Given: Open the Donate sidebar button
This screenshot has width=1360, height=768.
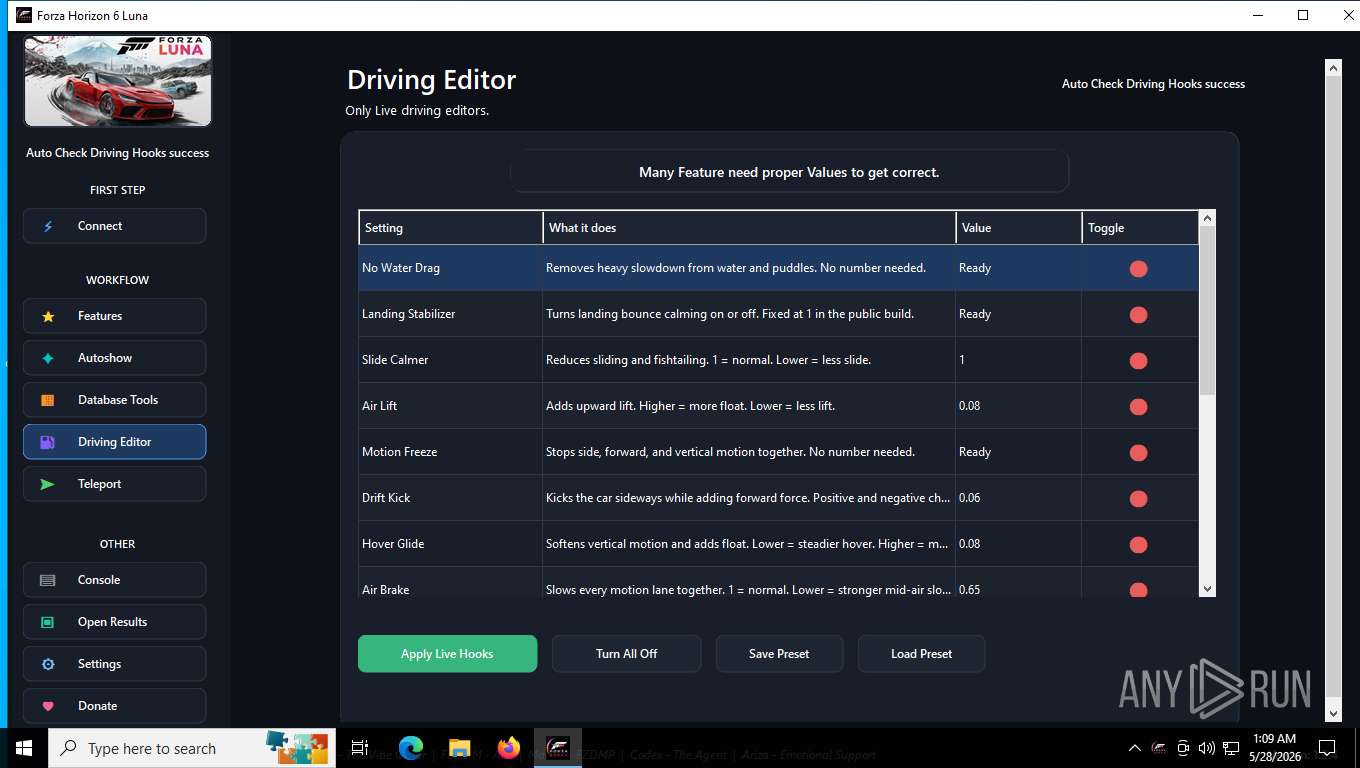Looking at the screenshot, I should (x=115, y=706).
